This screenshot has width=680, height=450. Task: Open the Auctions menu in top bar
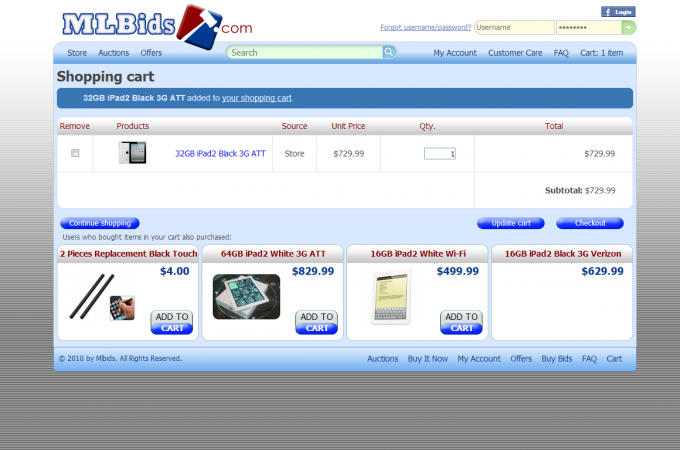coord(114,53)
